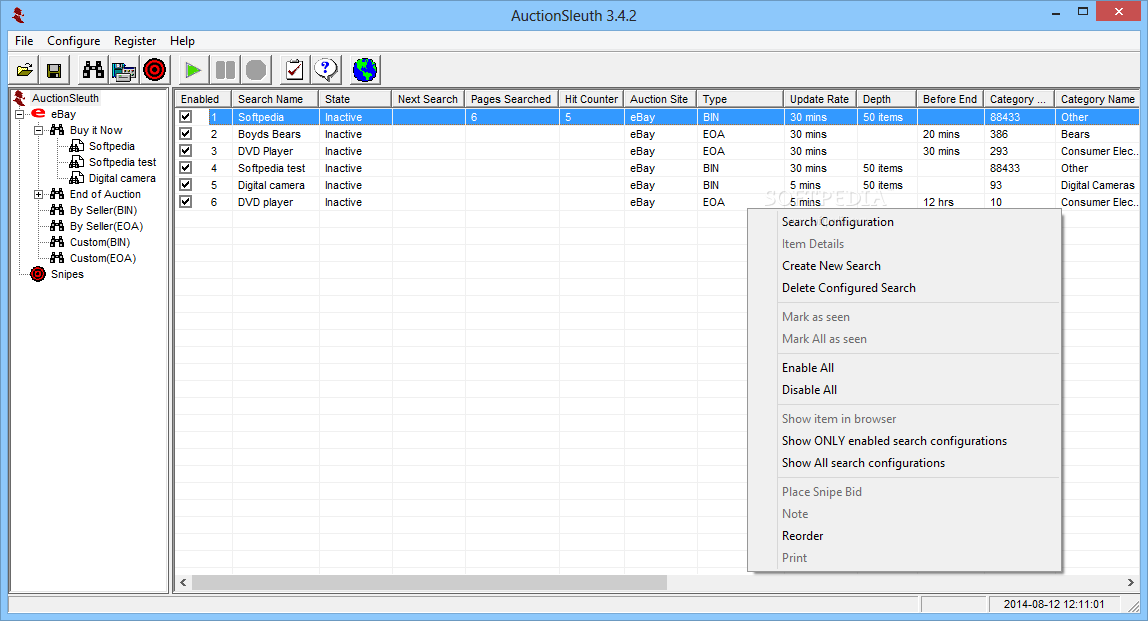Screen dimensions: 1148x621
Task: Click the clipboard checkmark toolbar icon
Action: 294,70
